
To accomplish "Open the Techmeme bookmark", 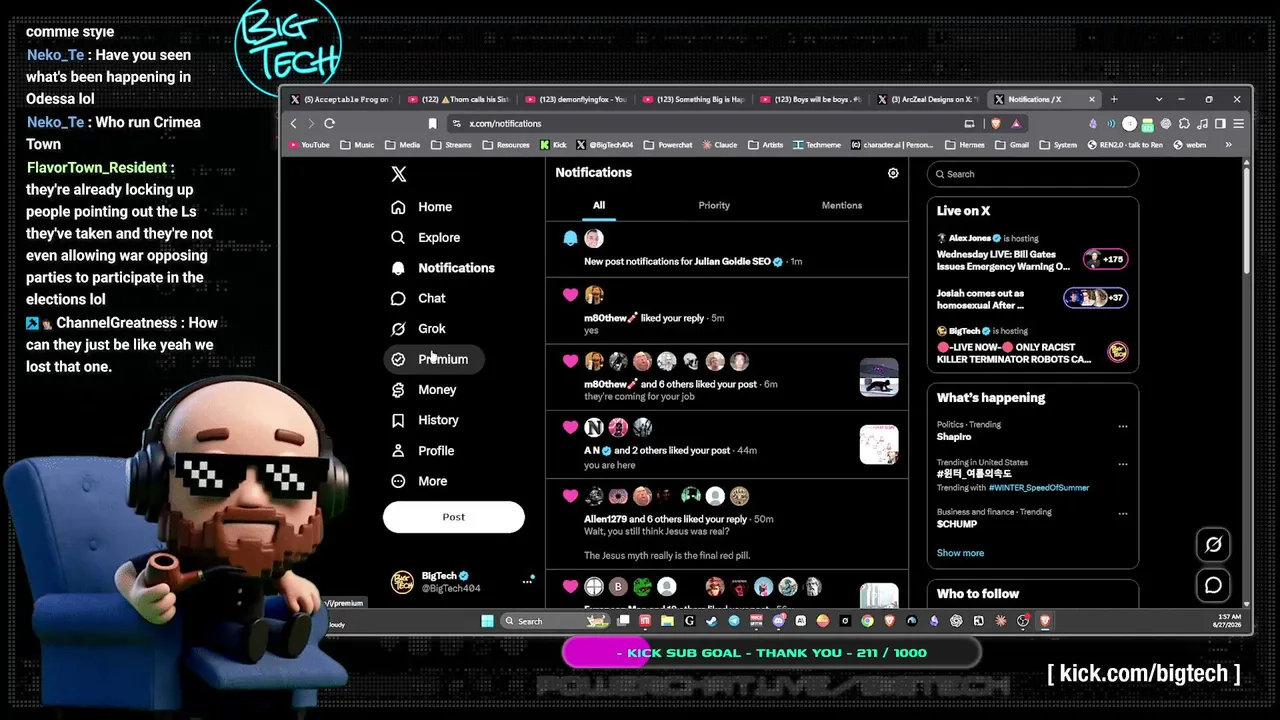I will click(816, 145).
